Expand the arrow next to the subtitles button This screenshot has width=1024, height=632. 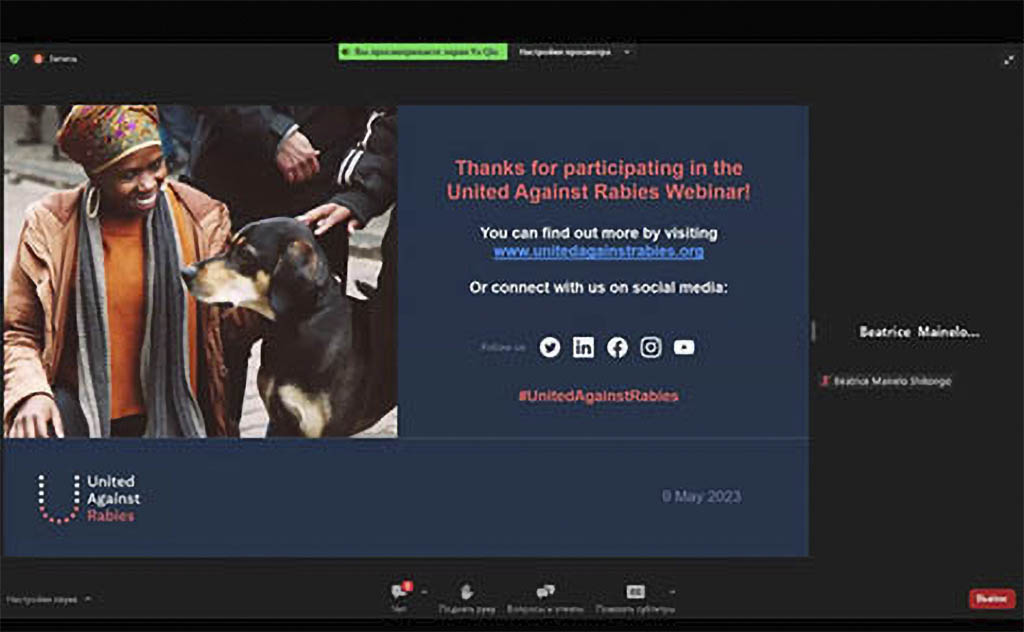pos(673,592)
